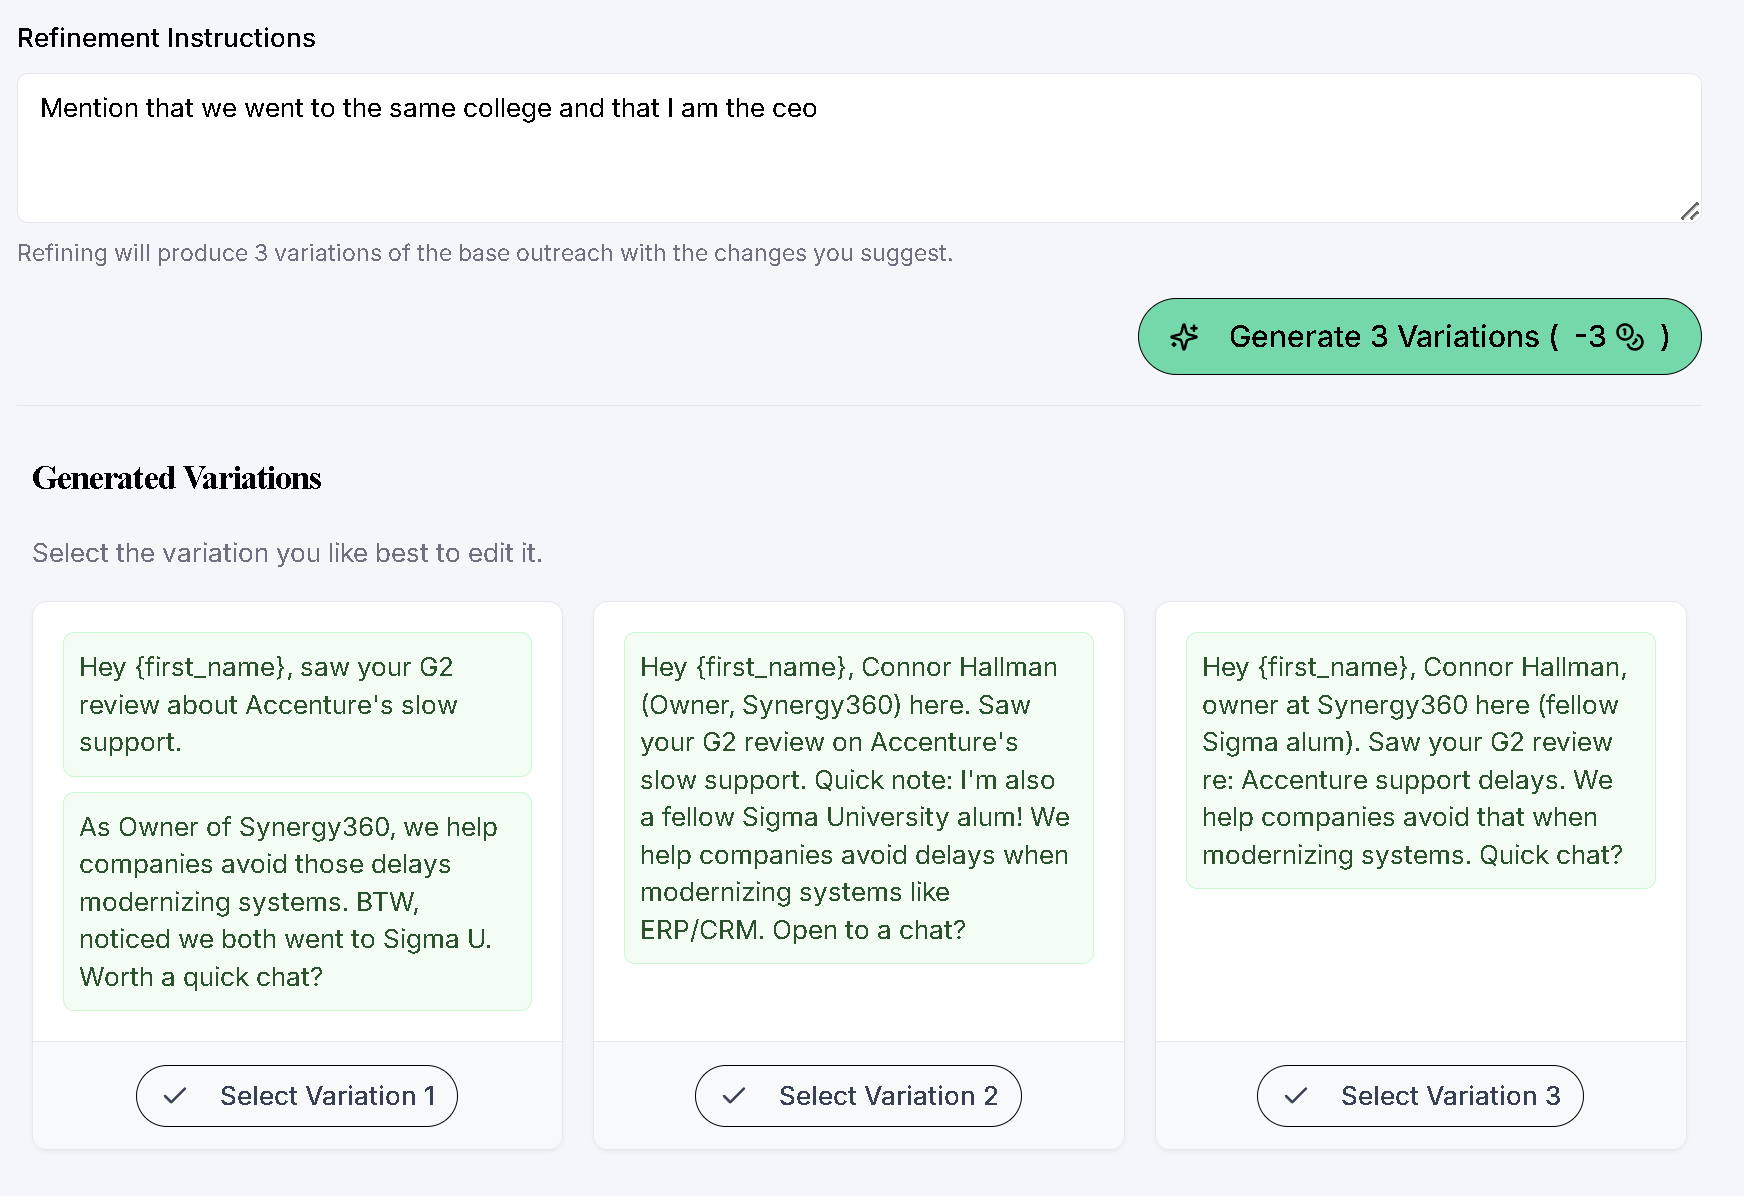Viewport: 1744px width, 1196px height.
Task: Click the "Refining will produce 3 variations" helper text
Action: coord(485,253)
